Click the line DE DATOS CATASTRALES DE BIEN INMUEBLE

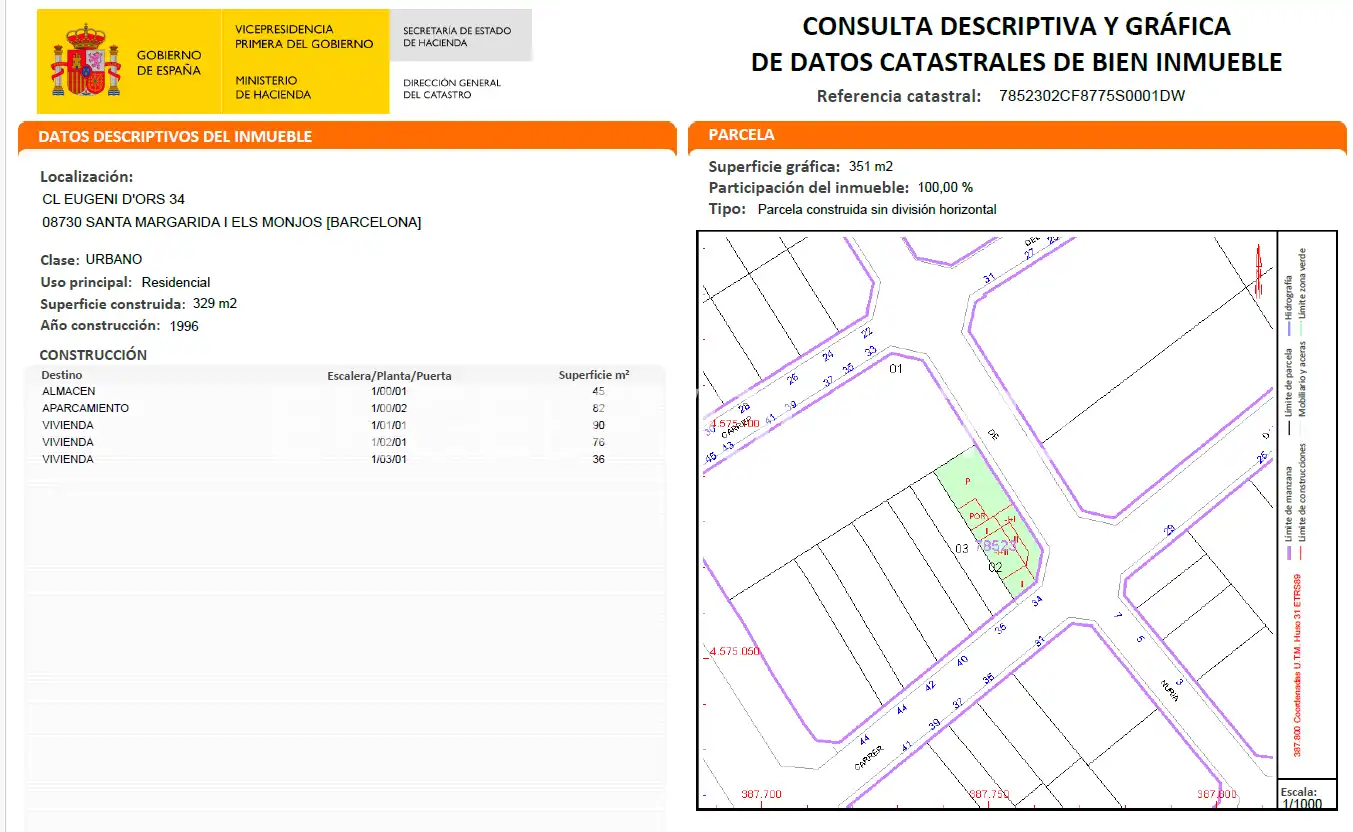[1017, 62]
